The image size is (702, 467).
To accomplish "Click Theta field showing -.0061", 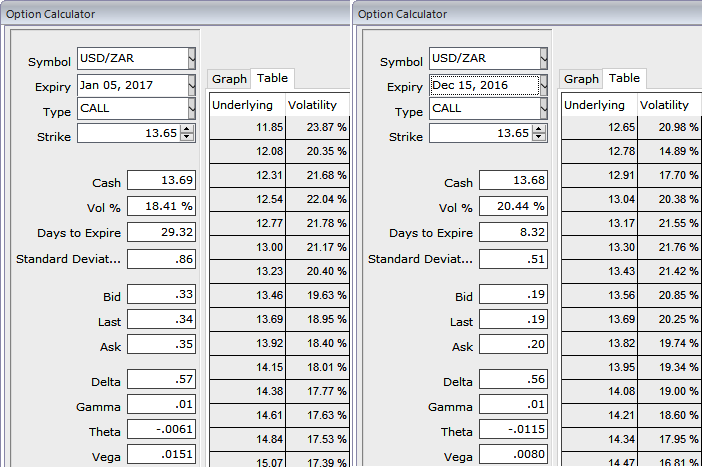I will coord(162,429).
